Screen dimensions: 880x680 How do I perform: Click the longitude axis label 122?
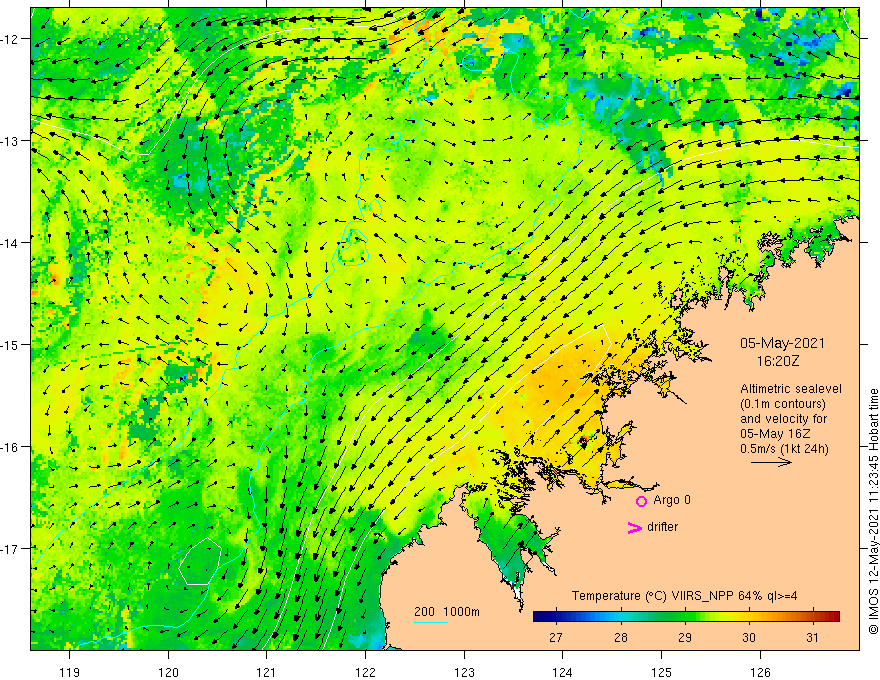365,672
